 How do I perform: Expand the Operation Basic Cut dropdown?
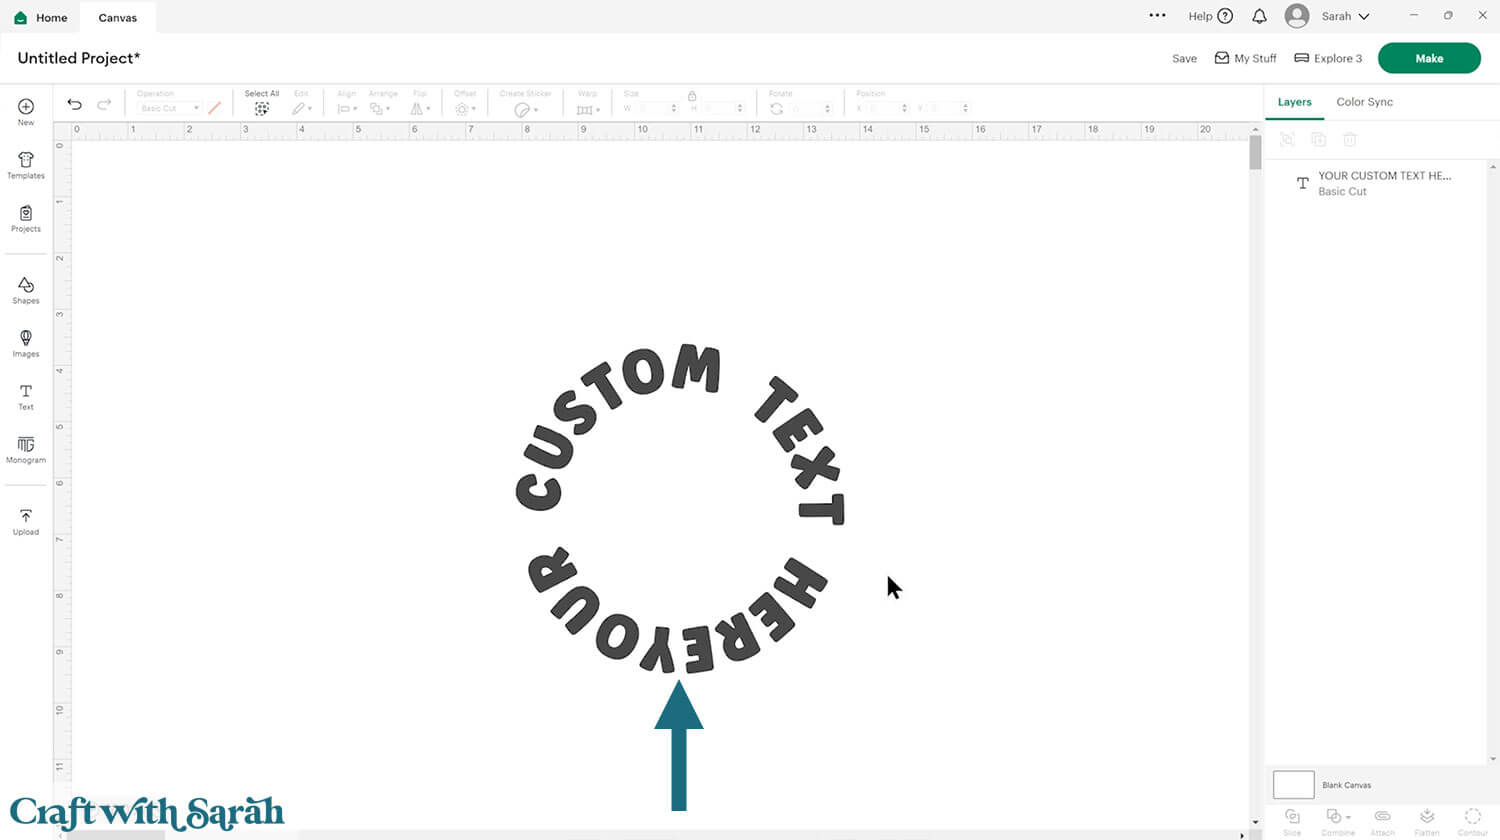point(168,108)
